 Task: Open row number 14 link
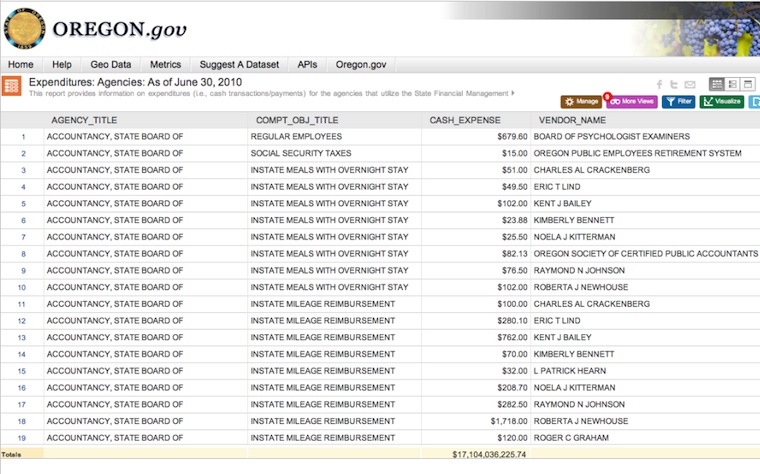coord(22,354)
